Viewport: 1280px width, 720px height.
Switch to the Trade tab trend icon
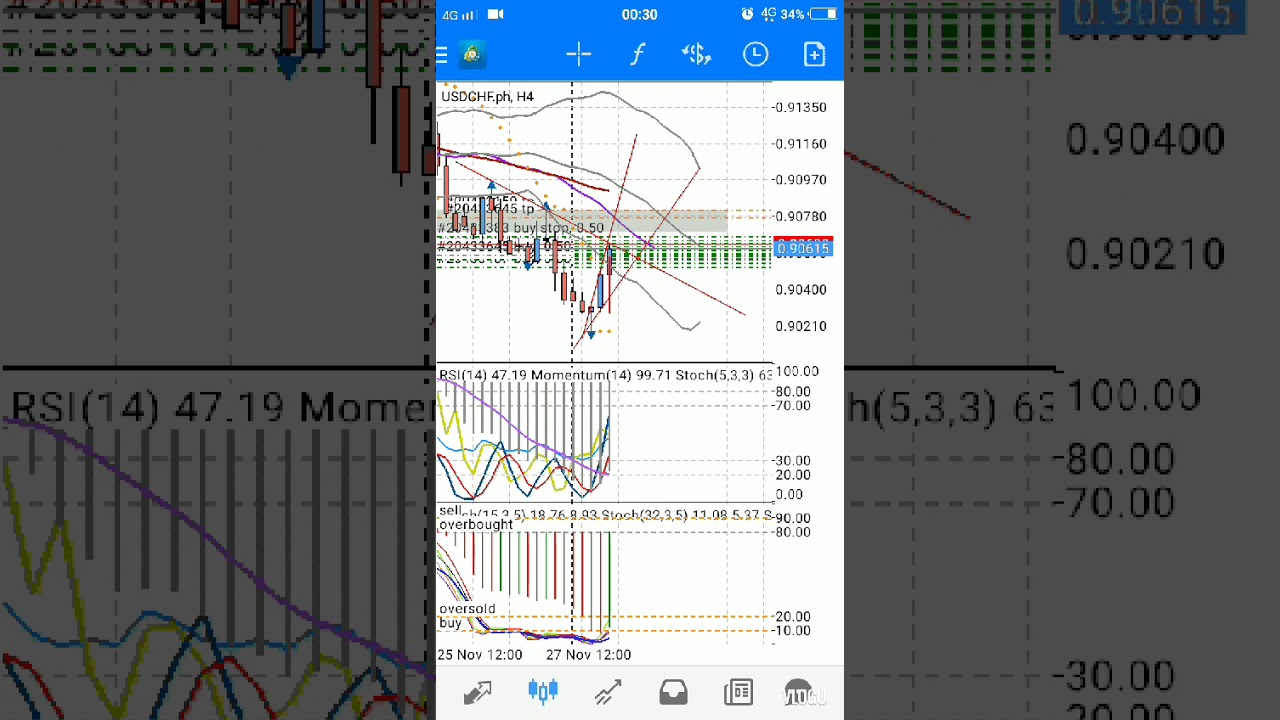pos(608,692)
